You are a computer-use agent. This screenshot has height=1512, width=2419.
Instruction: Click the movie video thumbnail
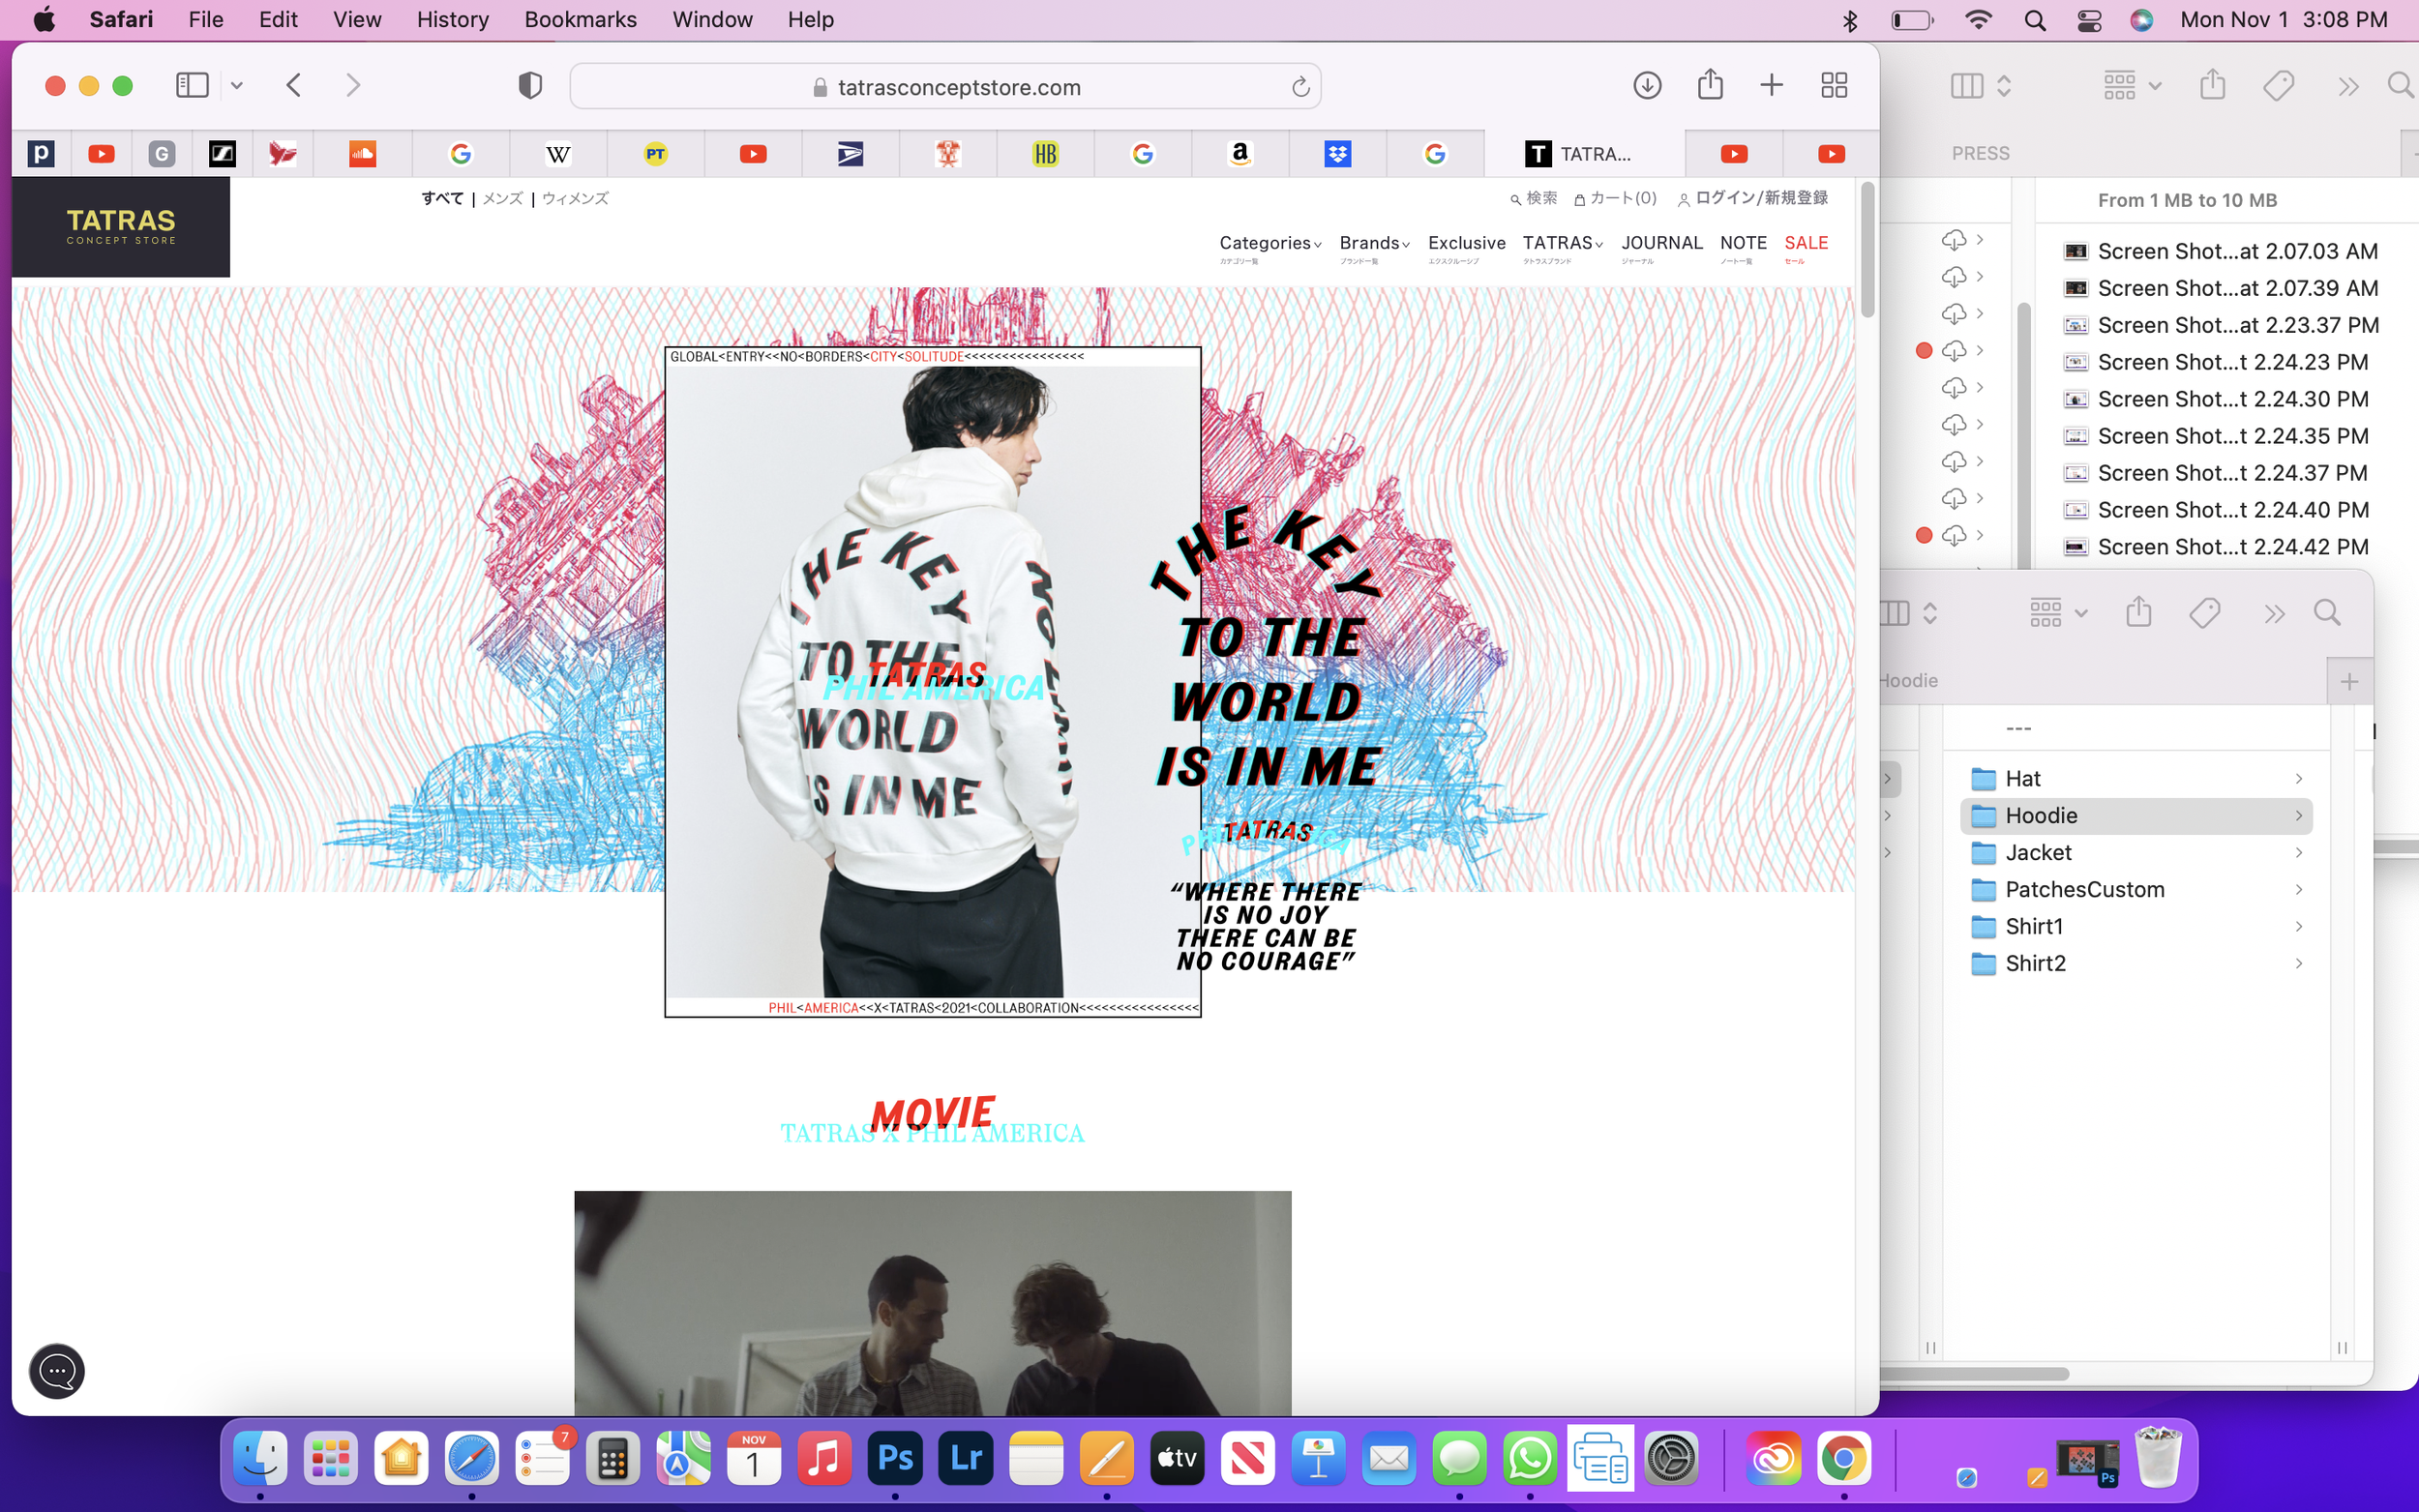tap(932, 1302)
